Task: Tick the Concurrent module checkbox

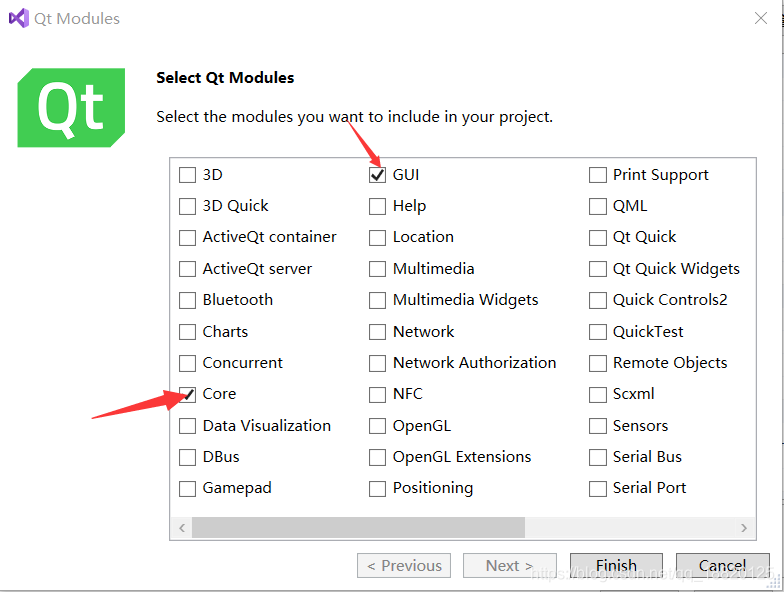Action: point(188,363)
